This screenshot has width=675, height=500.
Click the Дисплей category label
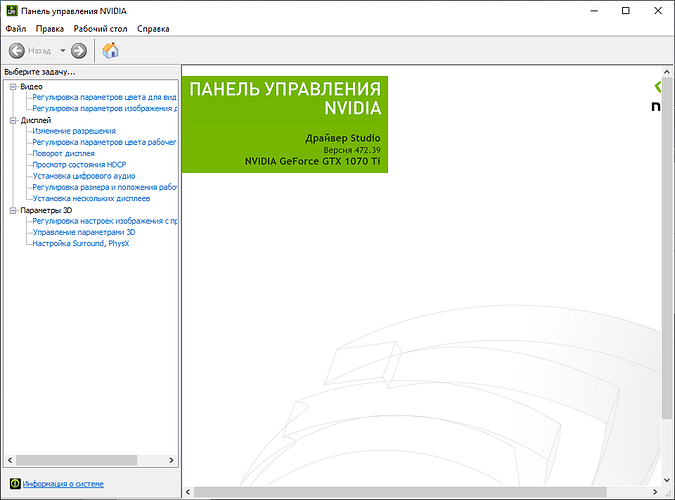[36, 120]
